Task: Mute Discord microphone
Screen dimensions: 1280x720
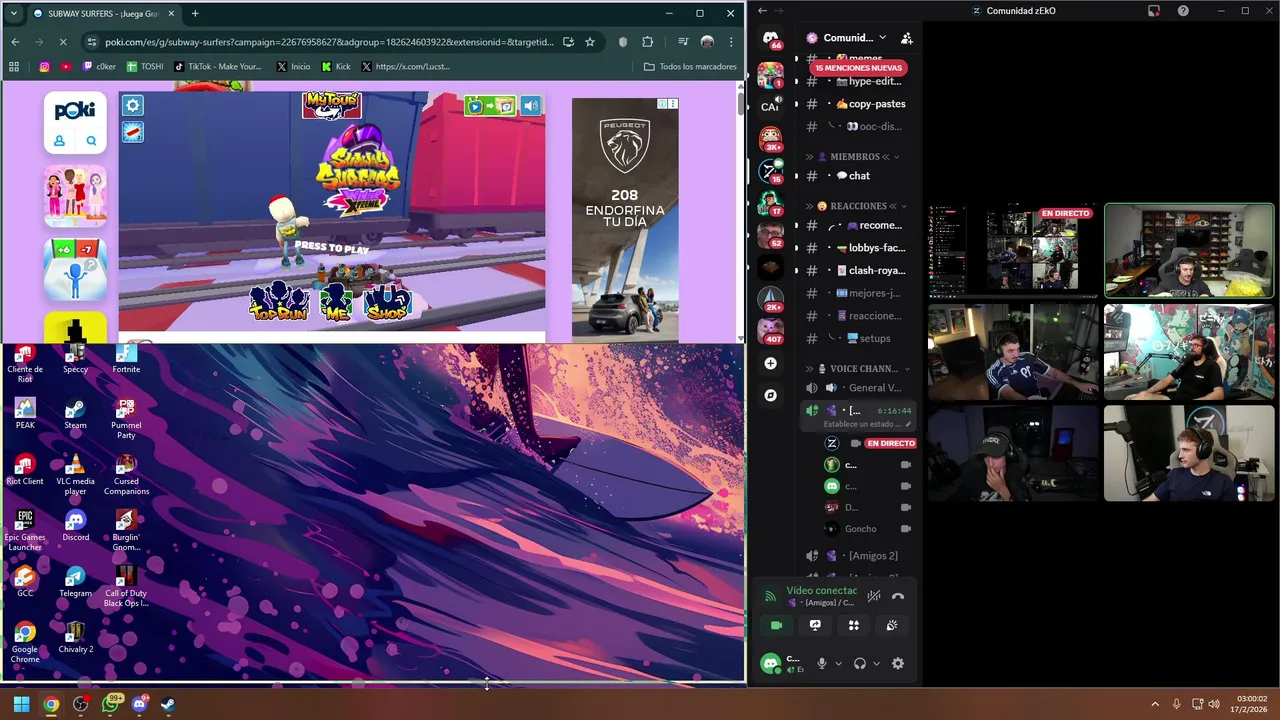Action: coord(822,663)
